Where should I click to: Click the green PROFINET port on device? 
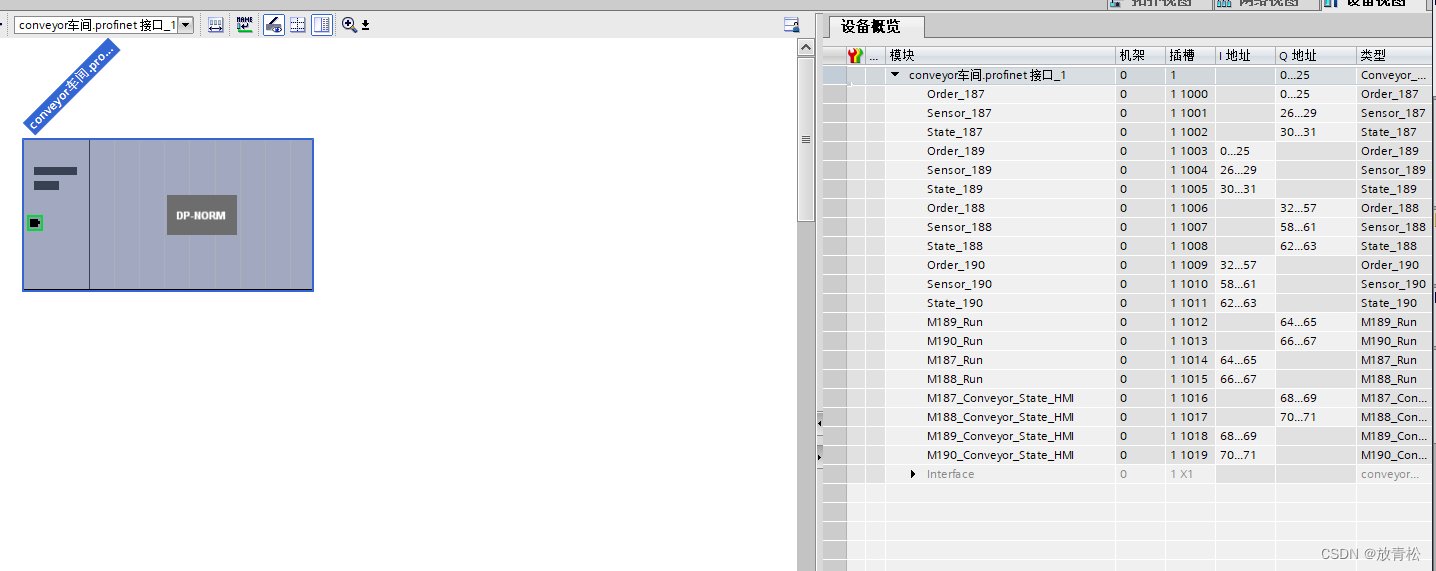coord(35,222)
